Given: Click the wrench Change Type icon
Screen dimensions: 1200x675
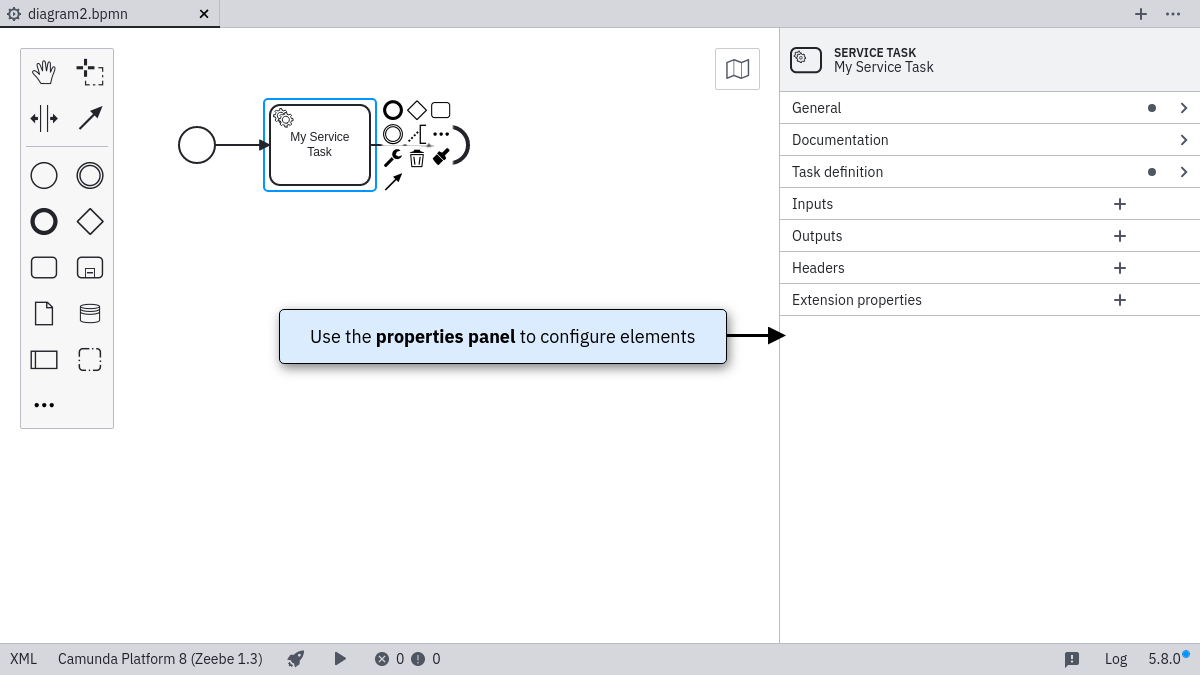Looking at the screenshot, I should pos(392,158).
